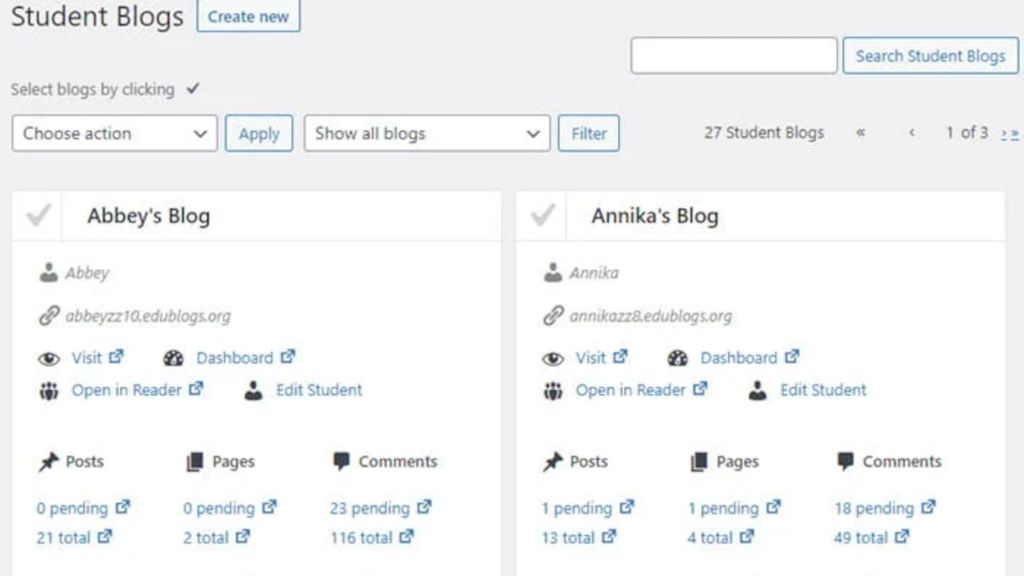This screenshot has height=576, width=1024.
Task: Click the Create new button
Action: coord(248,16)
